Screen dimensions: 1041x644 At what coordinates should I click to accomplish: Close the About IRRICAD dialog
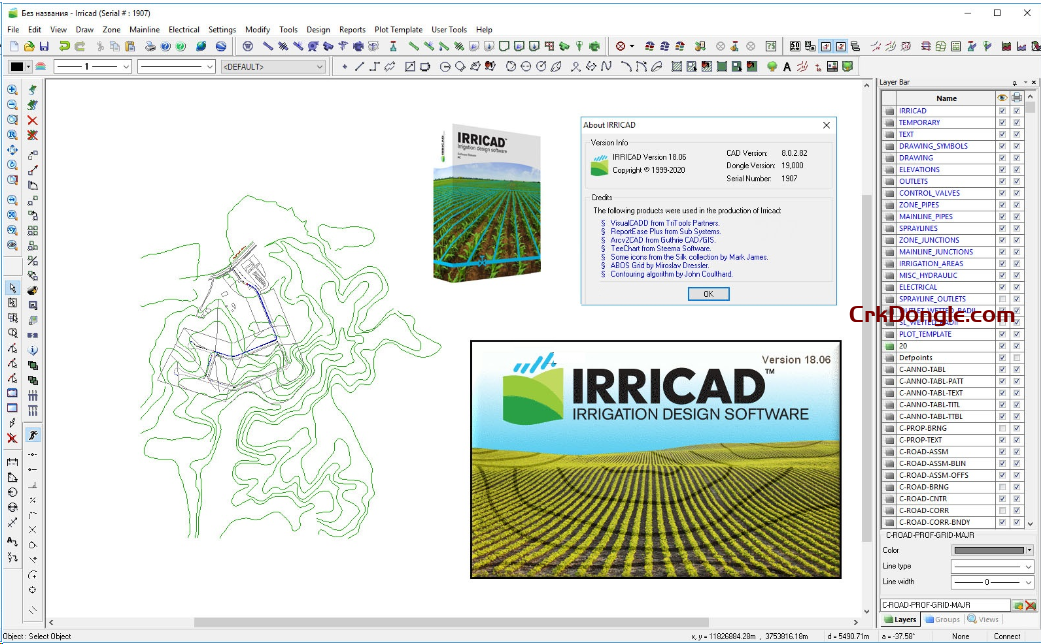(x=826, y=125)
